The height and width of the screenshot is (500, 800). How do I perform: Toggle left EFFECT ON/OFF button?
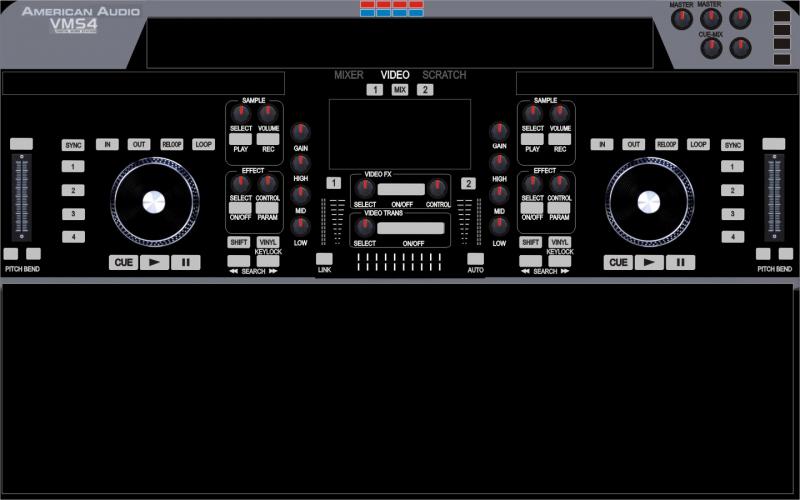click(x=240, y=208)
